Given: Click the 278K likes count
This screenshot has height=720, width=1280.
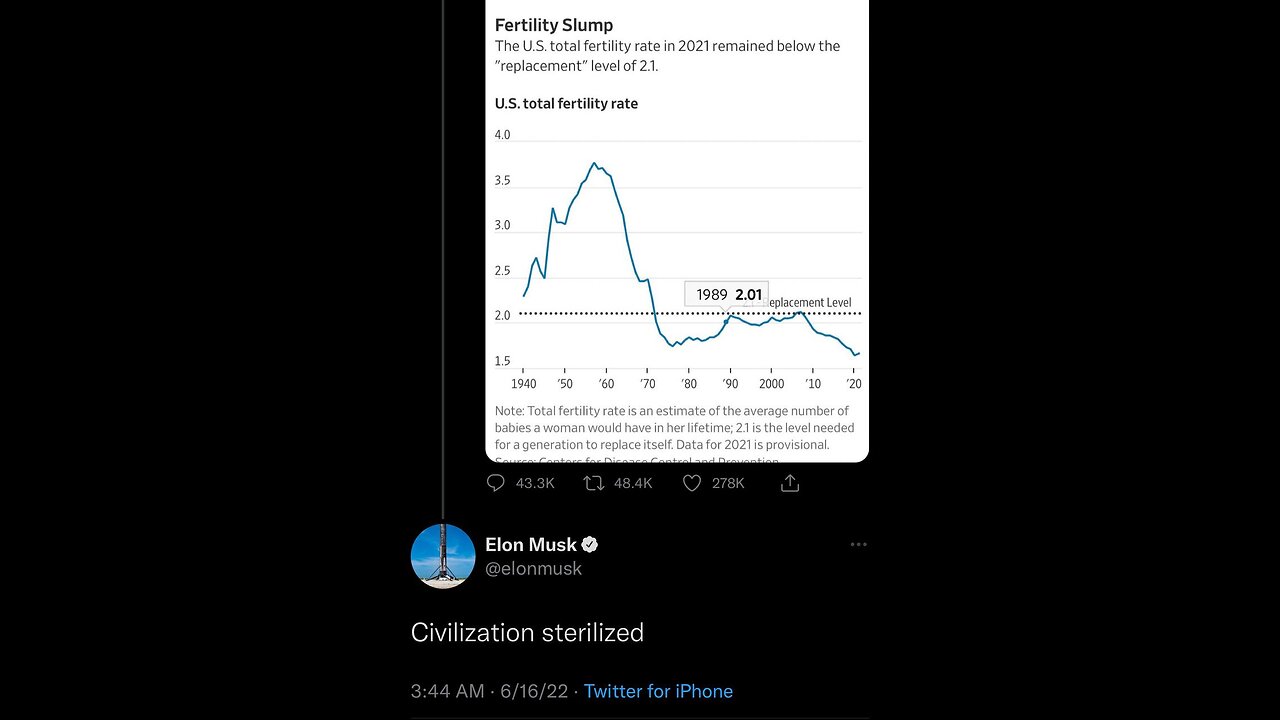Looking at the screenshot, I should (x=728, y=483).
